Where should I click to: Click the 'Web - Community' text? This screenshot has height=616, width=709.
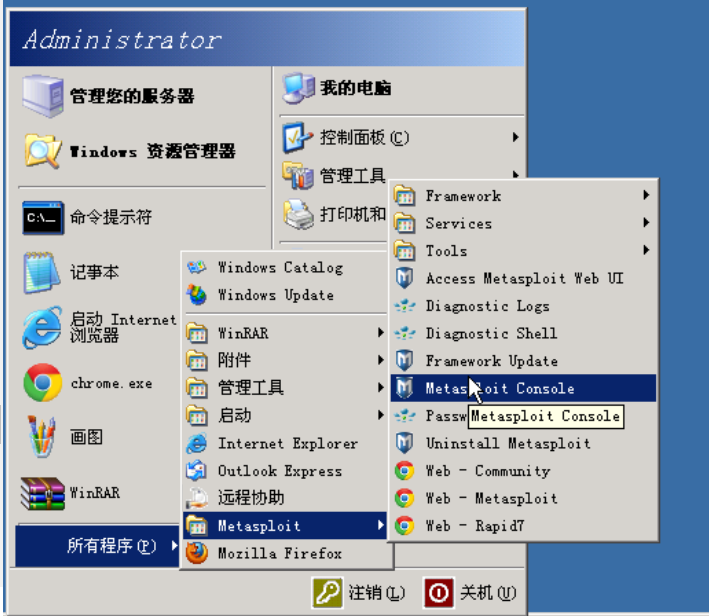488,471
